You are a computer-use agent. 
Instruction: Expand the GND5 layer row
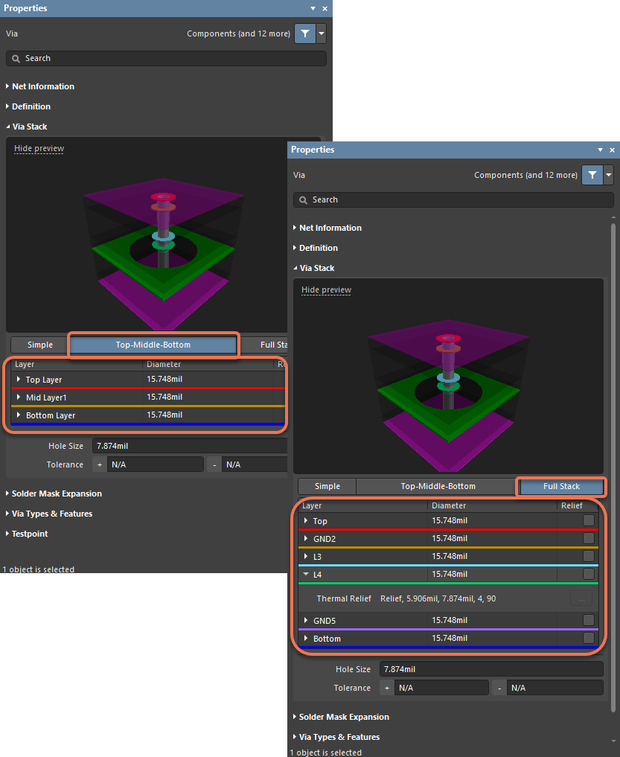[x=305, y=620]
